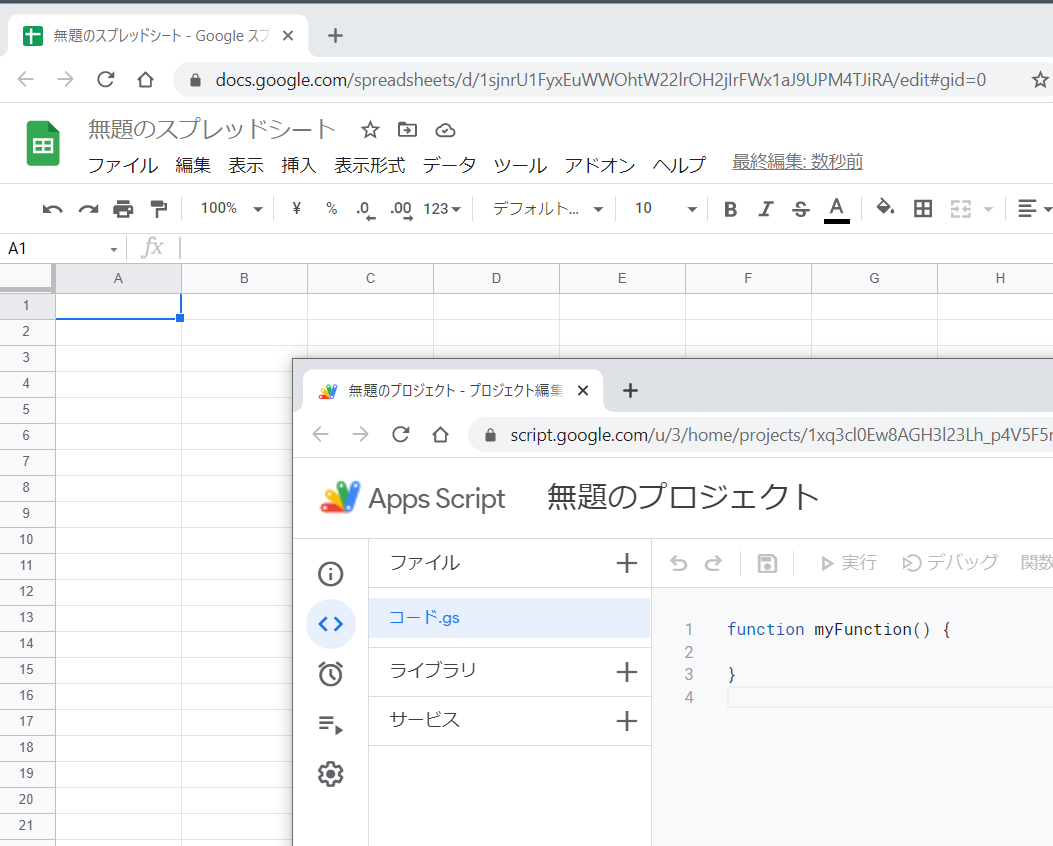
Task: Open merge cells dropdown arrow
Action: click(988, 209)
